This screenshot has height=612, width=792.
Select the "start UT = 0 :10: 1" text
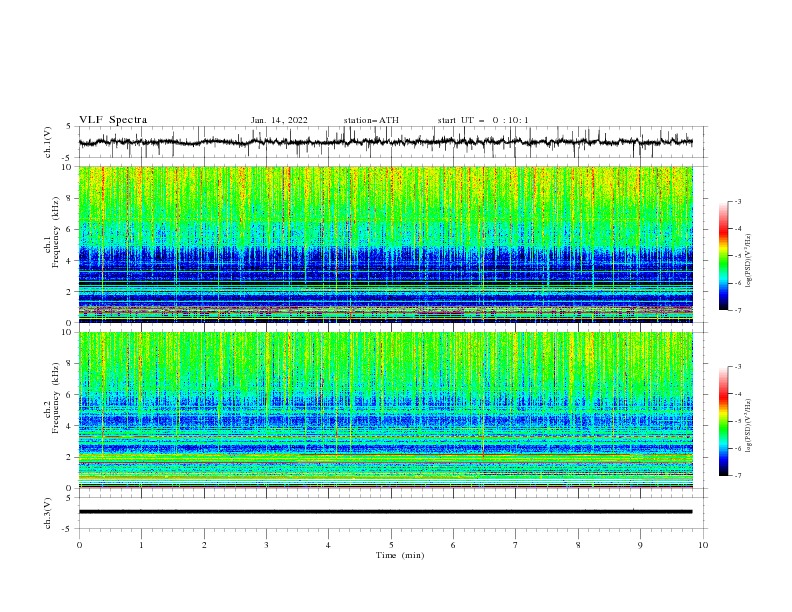point(483,120)
